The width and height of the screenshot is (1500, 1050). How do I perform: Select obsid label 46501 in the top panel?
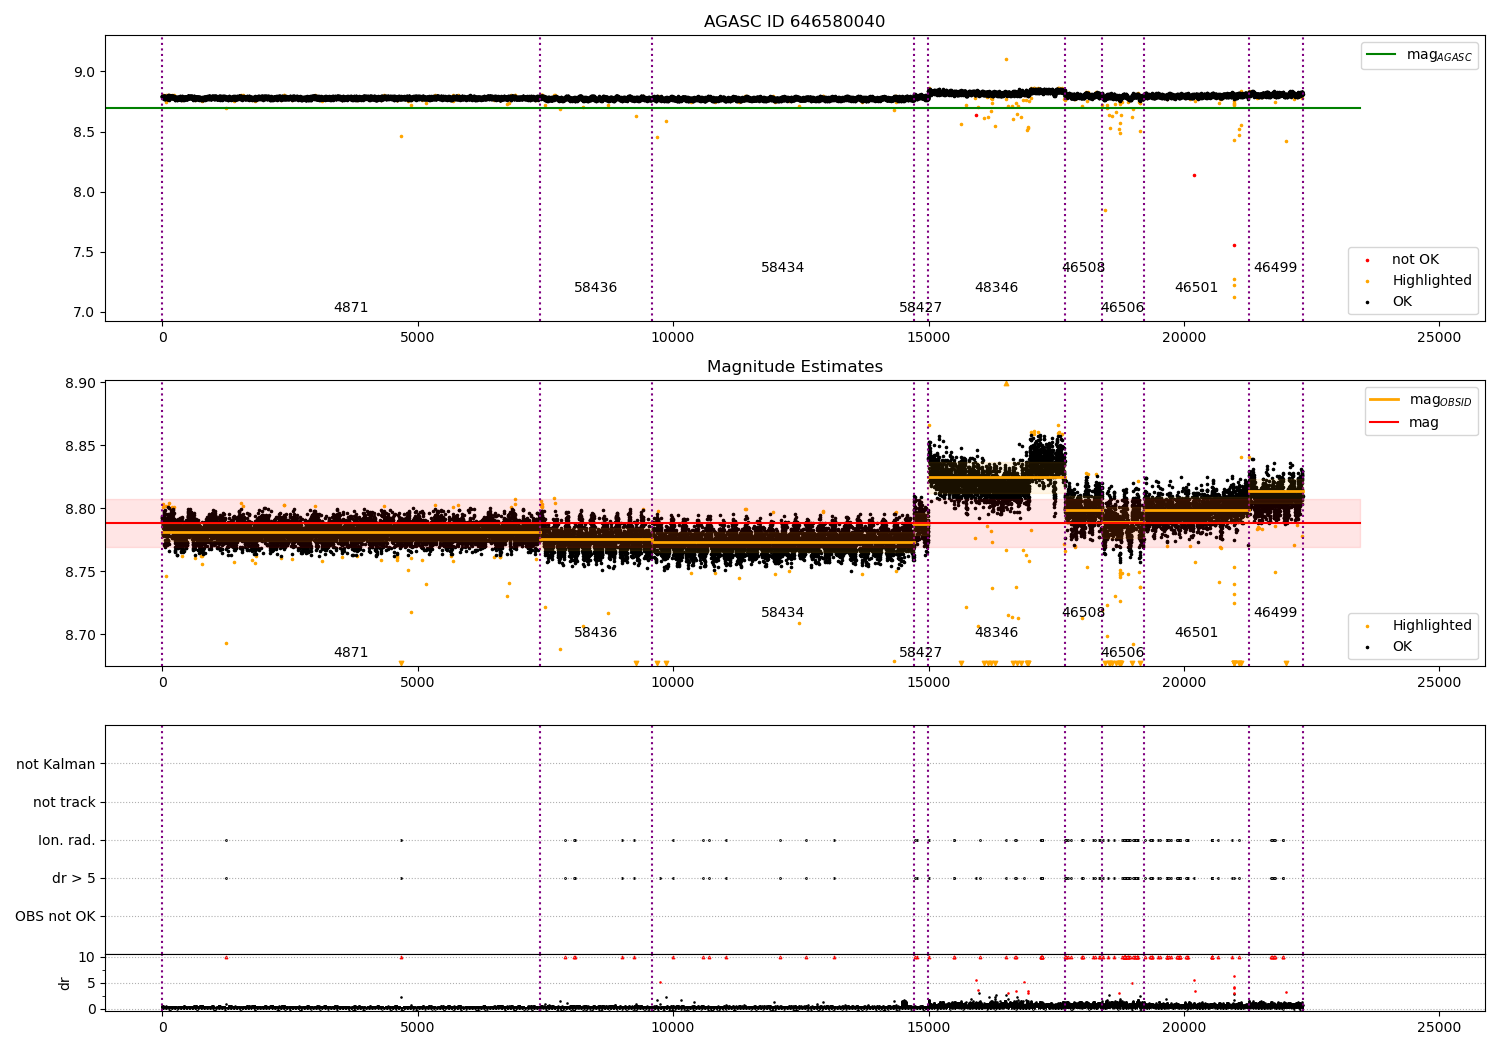coord(1196,288)
